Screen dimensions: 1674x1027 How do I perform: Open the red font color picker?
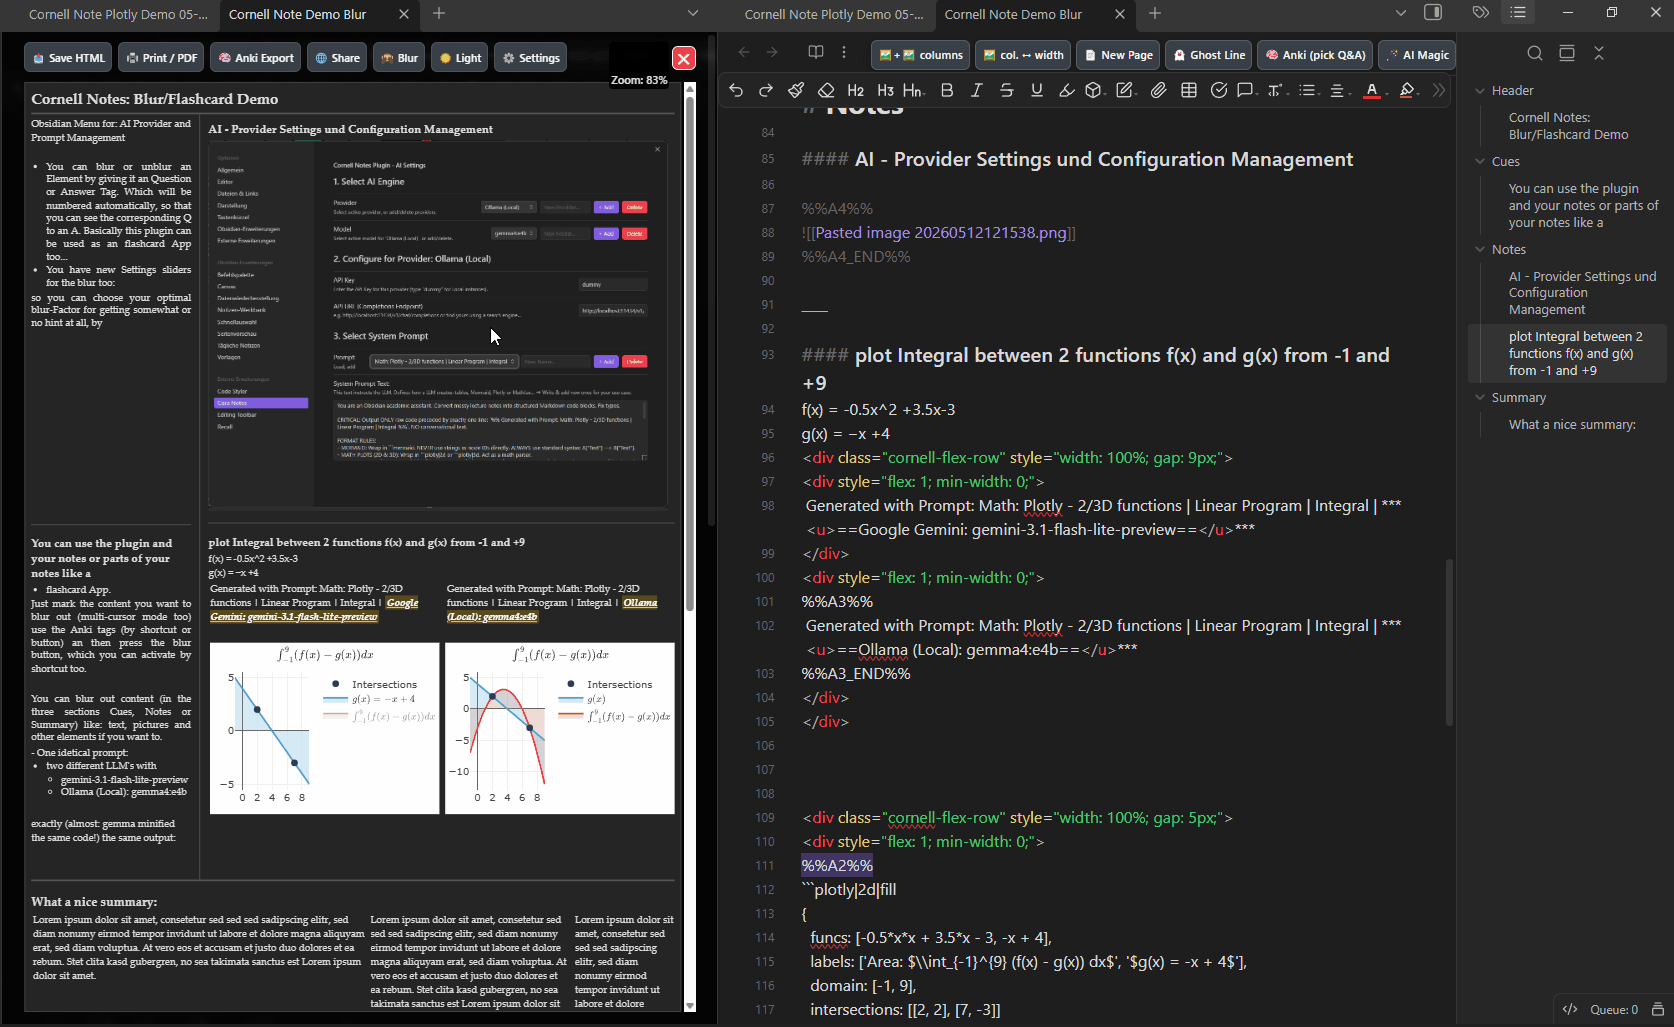1373,90
